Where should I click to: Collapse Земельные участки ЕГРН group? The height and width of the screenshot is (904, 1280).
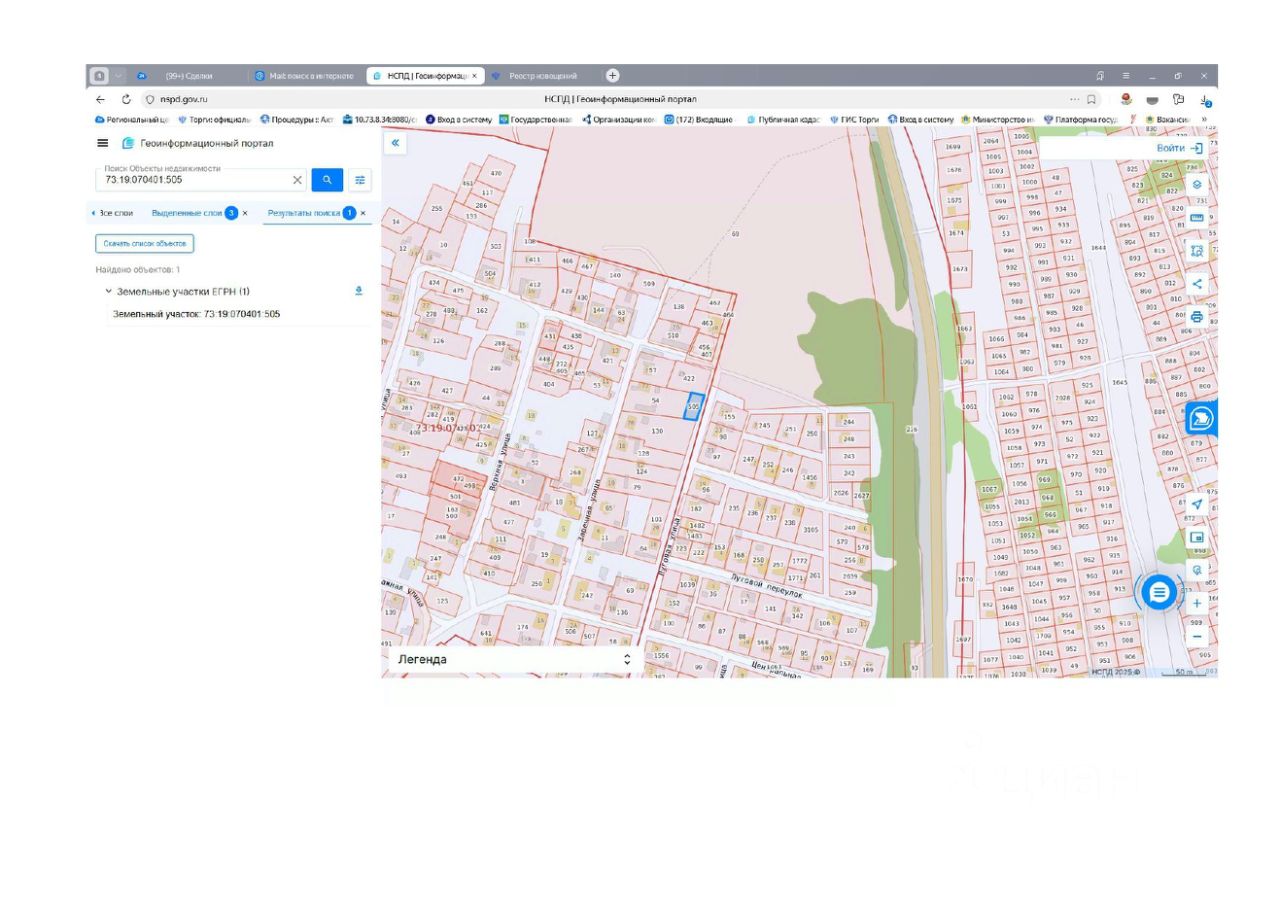pos(108,291)
